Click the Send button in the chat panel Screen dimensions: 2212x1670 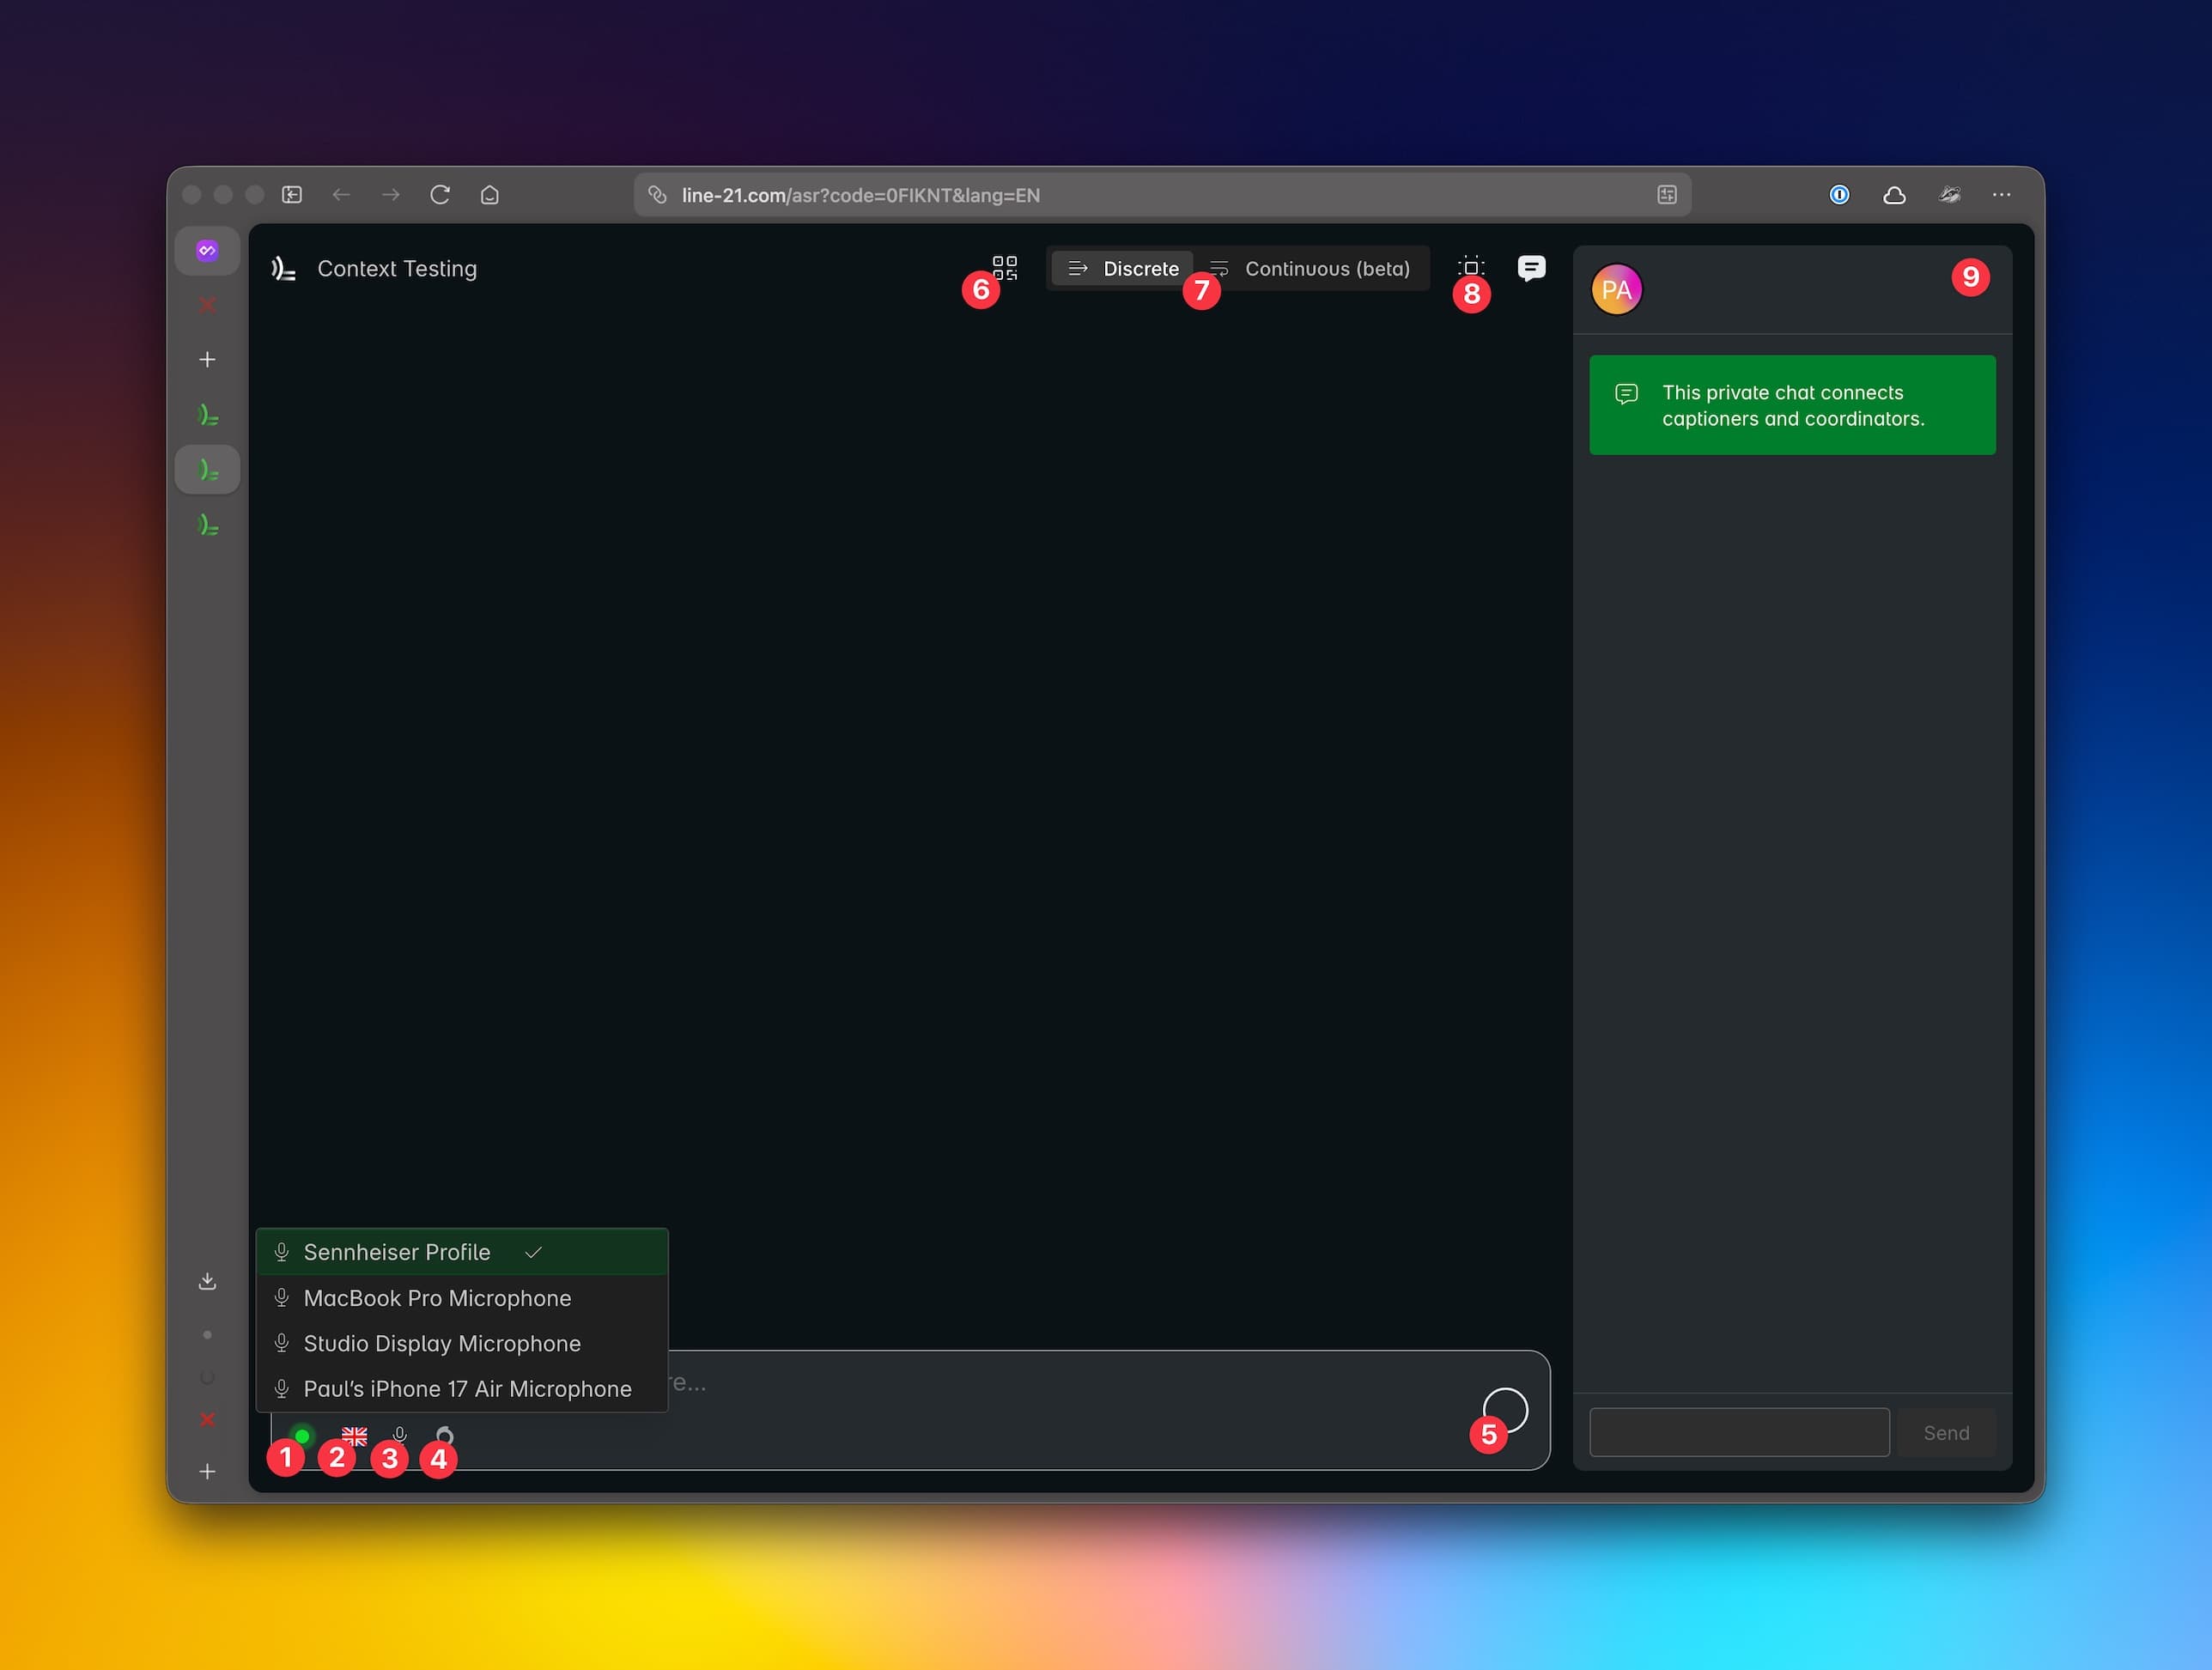[x=1944, y=1432]
